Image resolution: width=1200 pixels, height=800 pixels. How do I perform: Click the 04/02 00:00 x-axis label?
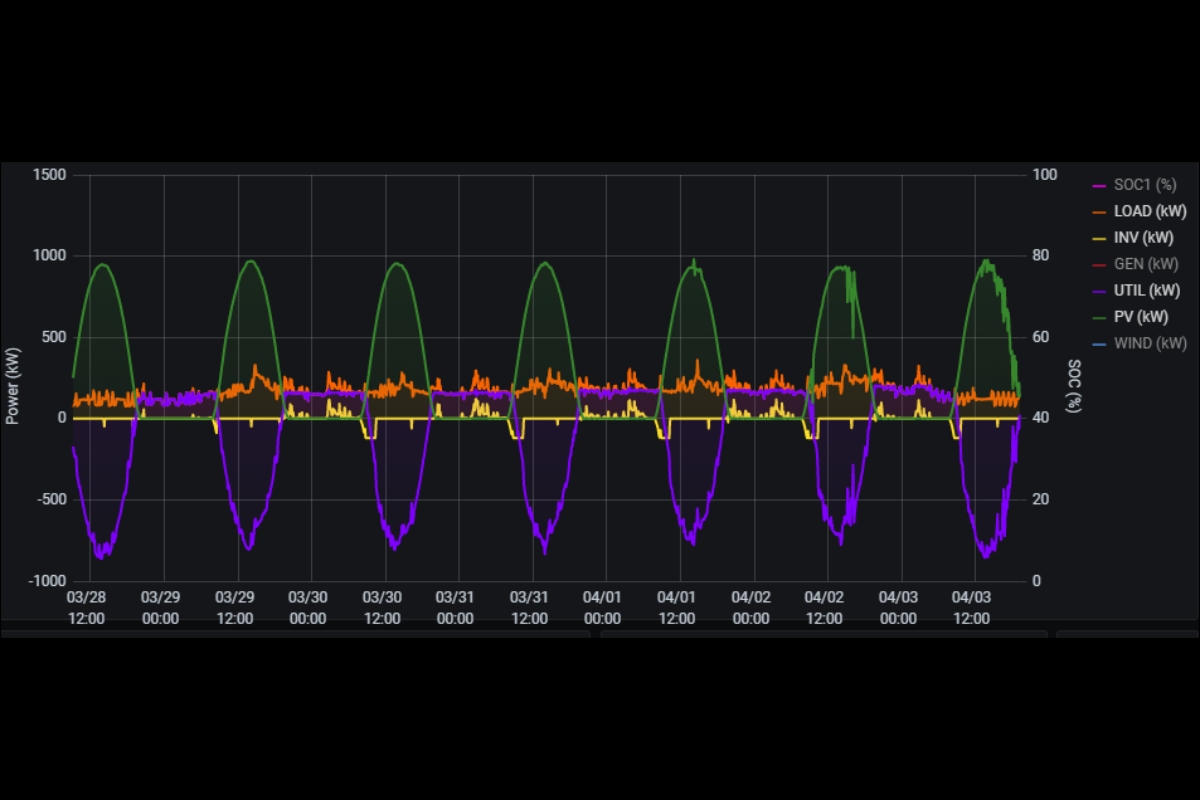tap(750, 608)
